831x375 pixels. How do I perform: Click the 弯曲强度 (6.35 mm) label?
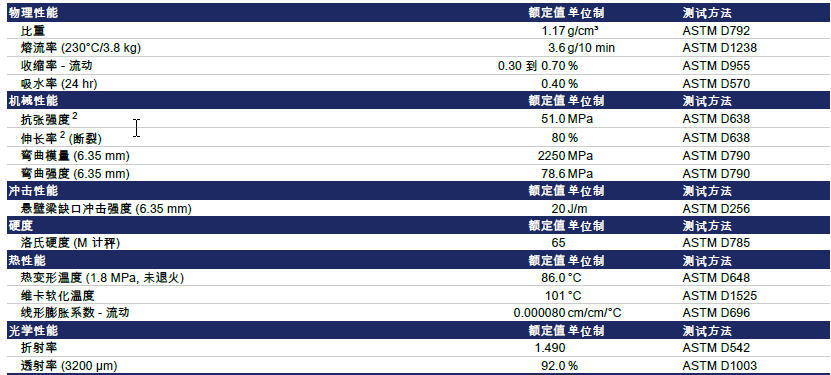point(75,174)
